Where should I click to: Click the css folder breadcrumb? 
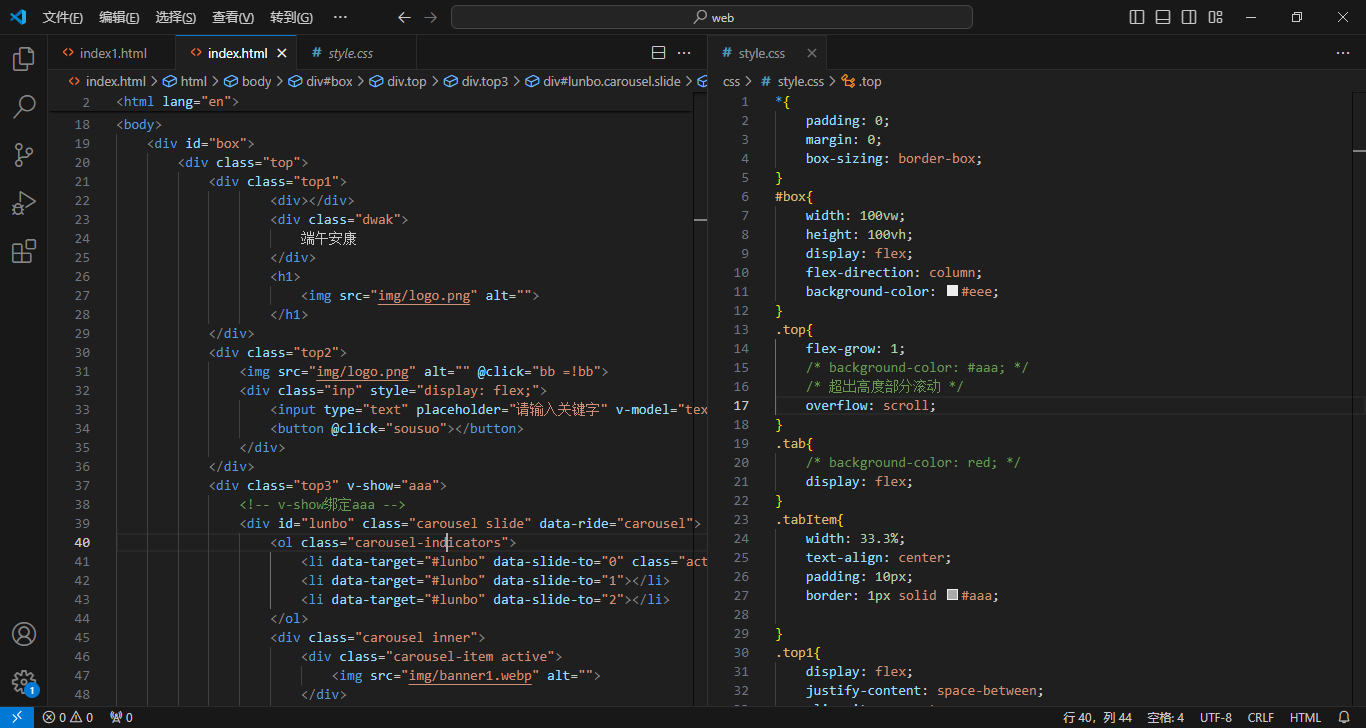(x=732, y=82)
